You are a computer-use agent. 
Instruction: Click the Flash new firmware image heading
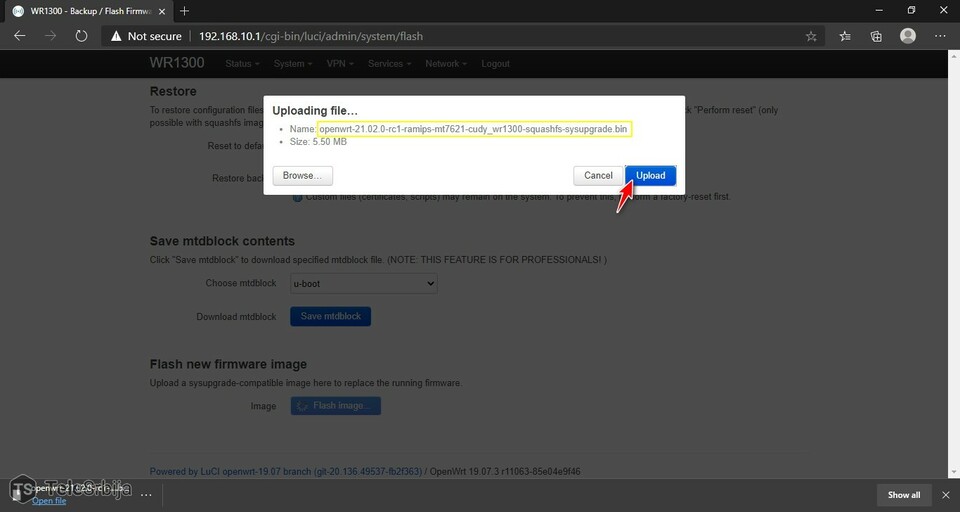[228, 364]
